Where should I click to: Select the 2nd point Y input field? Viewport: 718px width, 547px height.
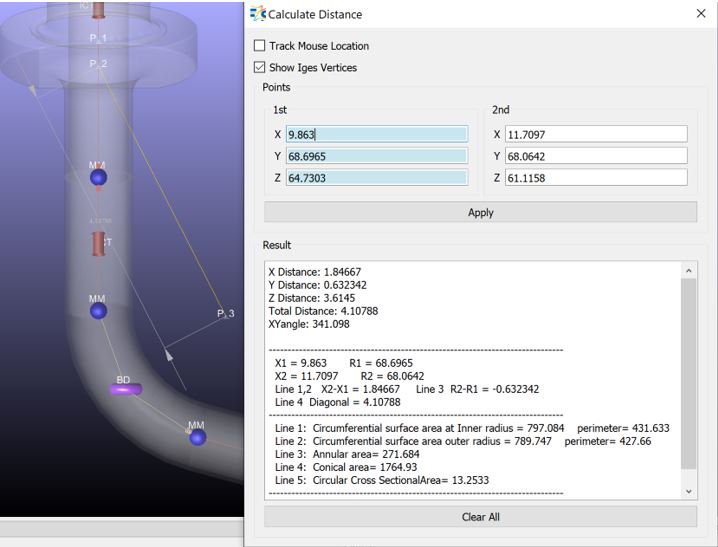tap(596, 156)
